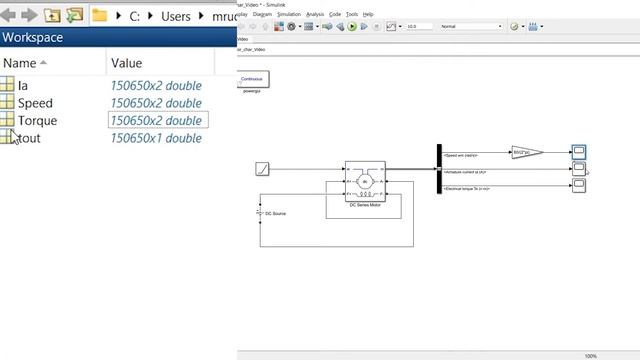Open the Simulation menu
Screen dimensions: 640x360
(x=289, y=14)
